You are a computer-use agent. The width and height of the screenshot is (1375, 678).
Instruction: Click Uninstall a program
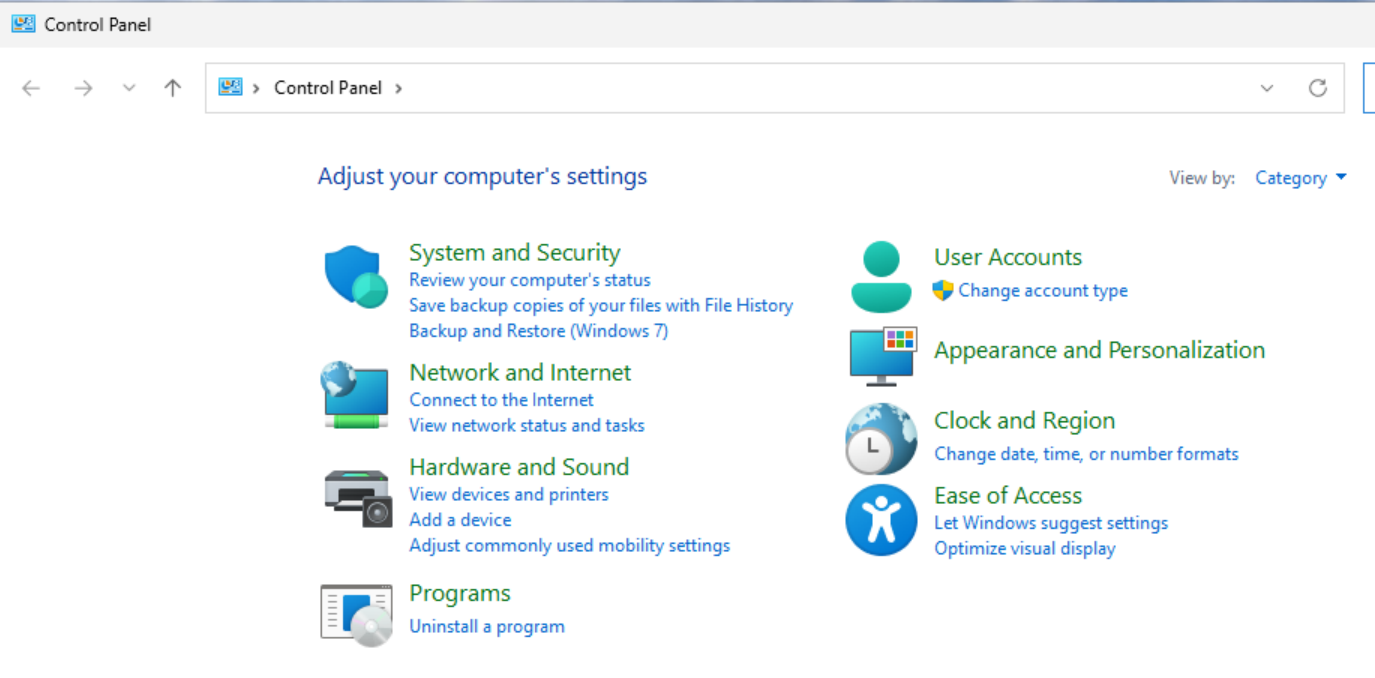pos(487,627)
